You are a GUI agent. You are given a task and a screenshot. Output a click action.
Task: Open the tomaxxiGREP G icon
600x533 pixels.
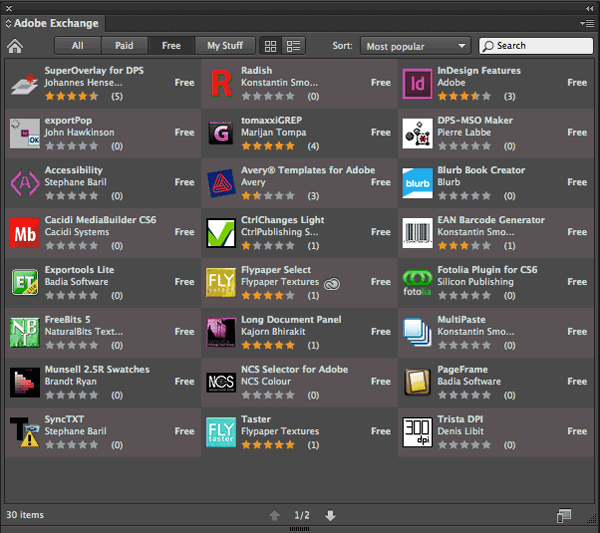(x=221, y=134)
